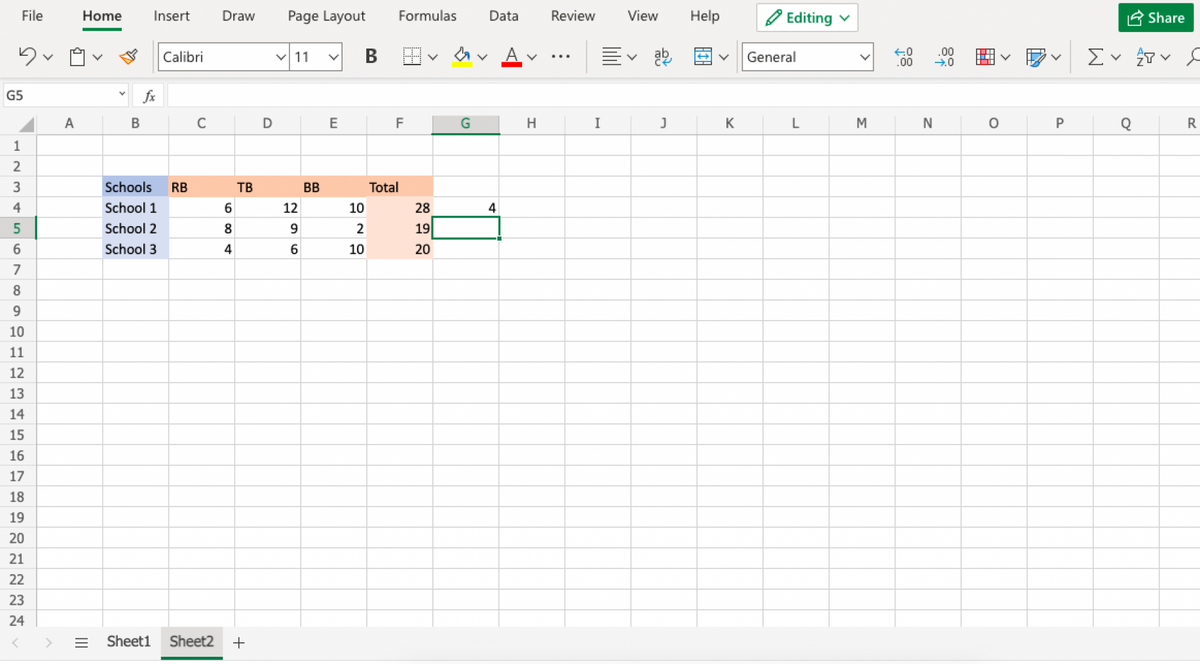Open the more options ellipsis
Viewport: 1200px width, 664px height.
click(561, 57)
